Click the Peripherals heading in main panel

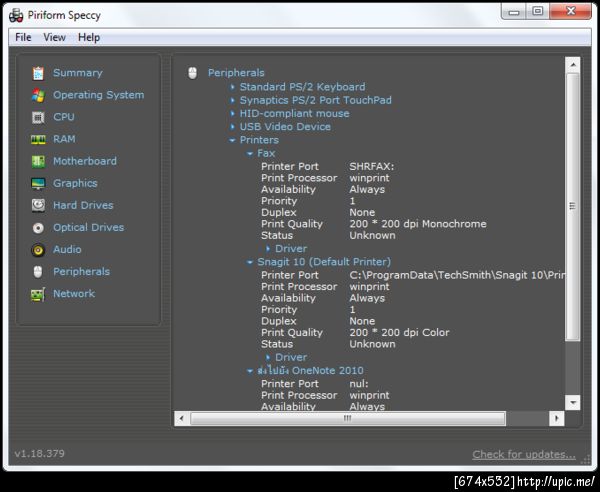pos(236,73)
